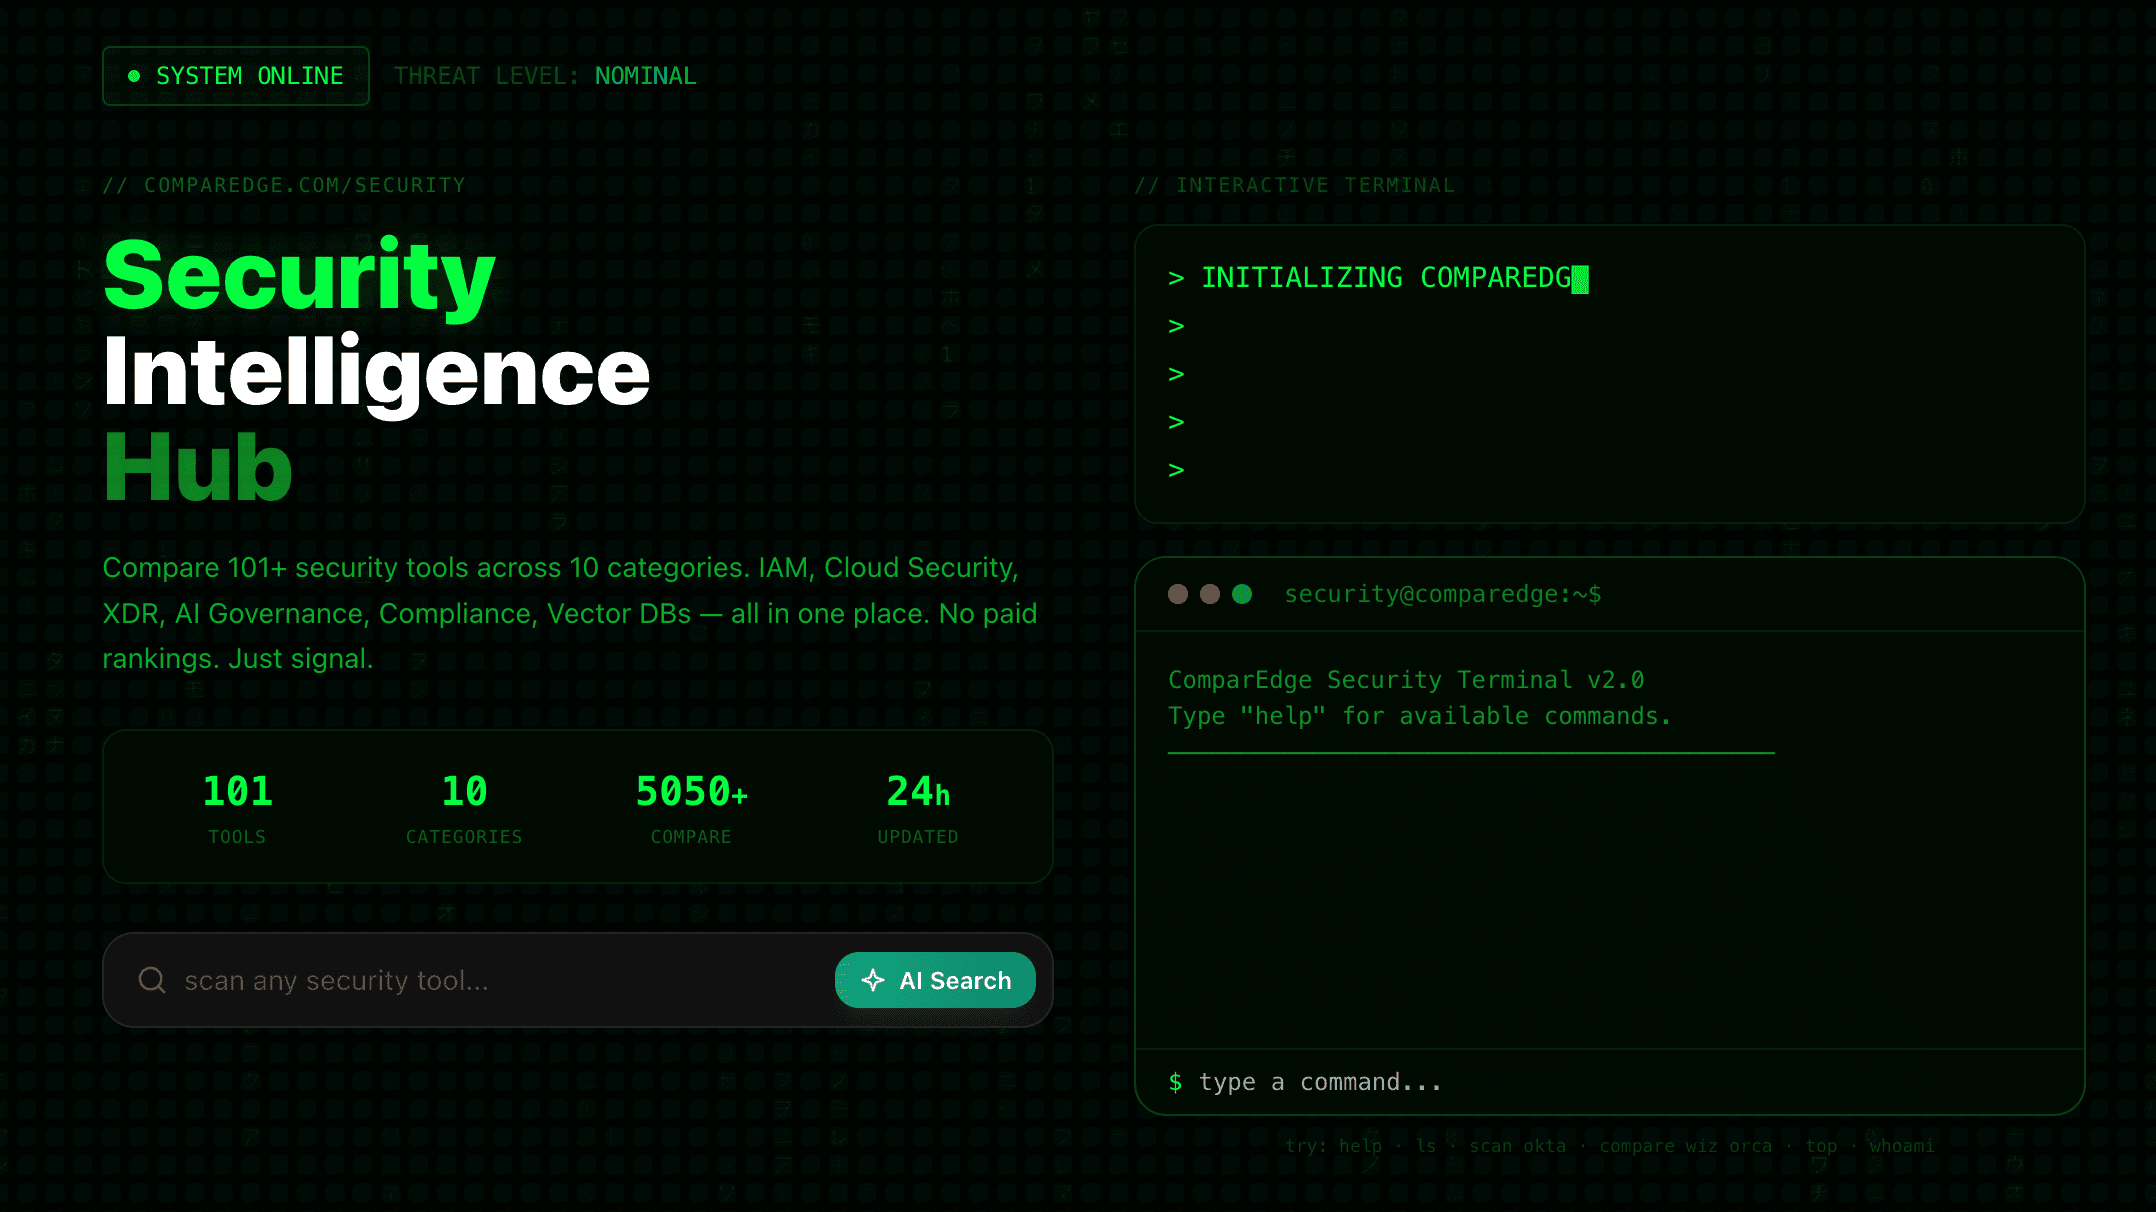Click the green terminal window dot

(1242, 594)
